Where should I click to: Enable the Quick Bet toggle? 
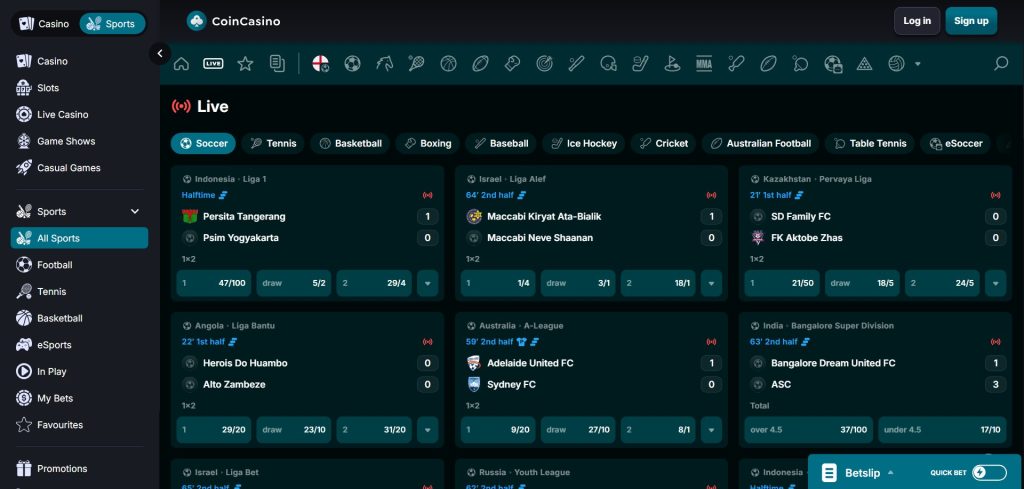pyautogui.click(x=989, y=473)
